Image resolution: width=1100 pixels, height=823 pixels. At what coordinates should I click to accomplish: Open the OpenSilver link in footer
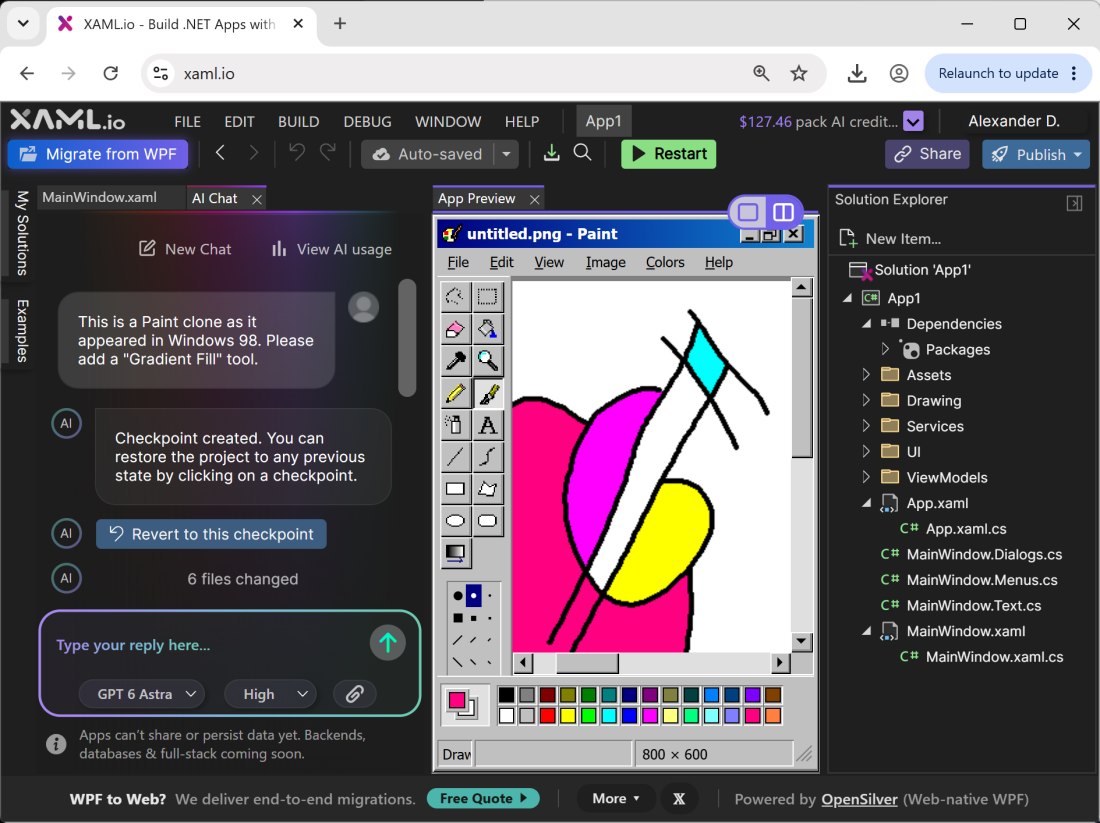[x=859, y=799]
